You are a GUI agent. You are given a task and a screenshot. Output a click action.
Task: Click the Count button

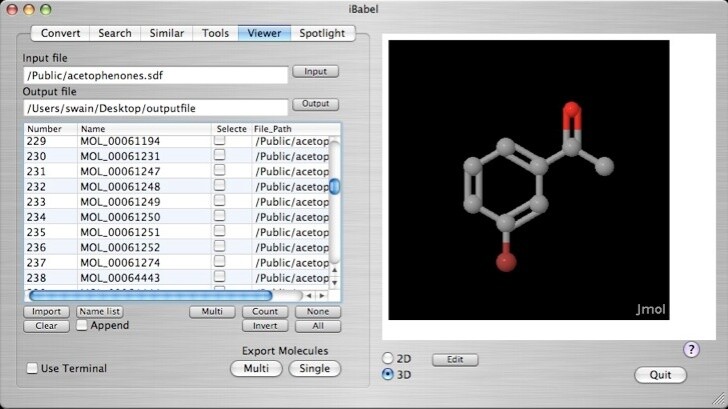265,312
